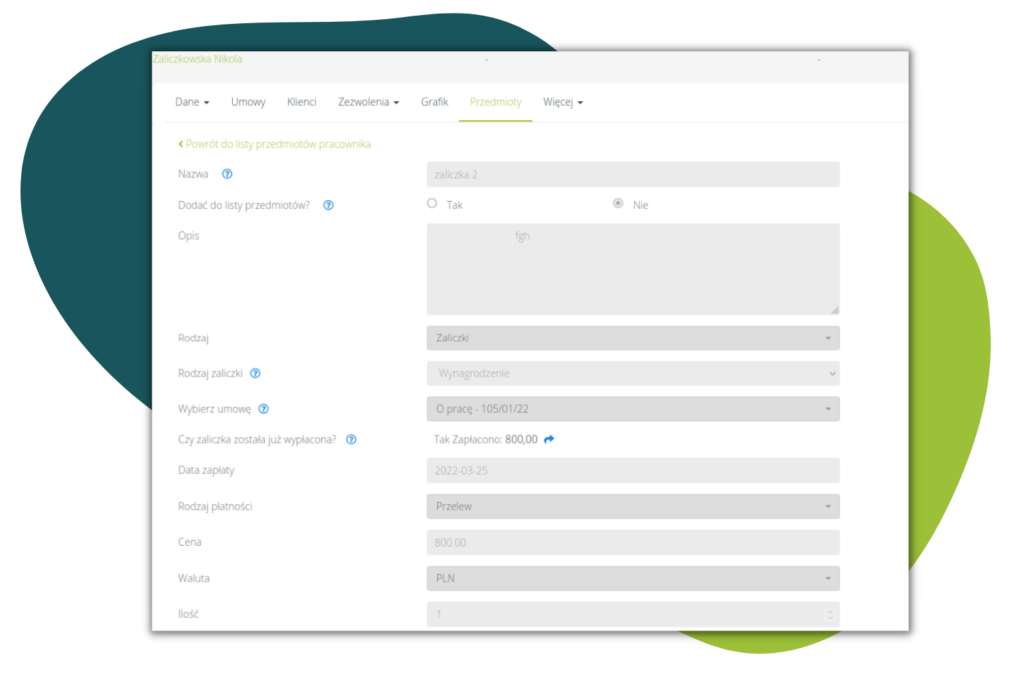The height and width of the screenshot is (683, 1024).
Task: Switch to the Umowy tab
Action: point(248,102)
